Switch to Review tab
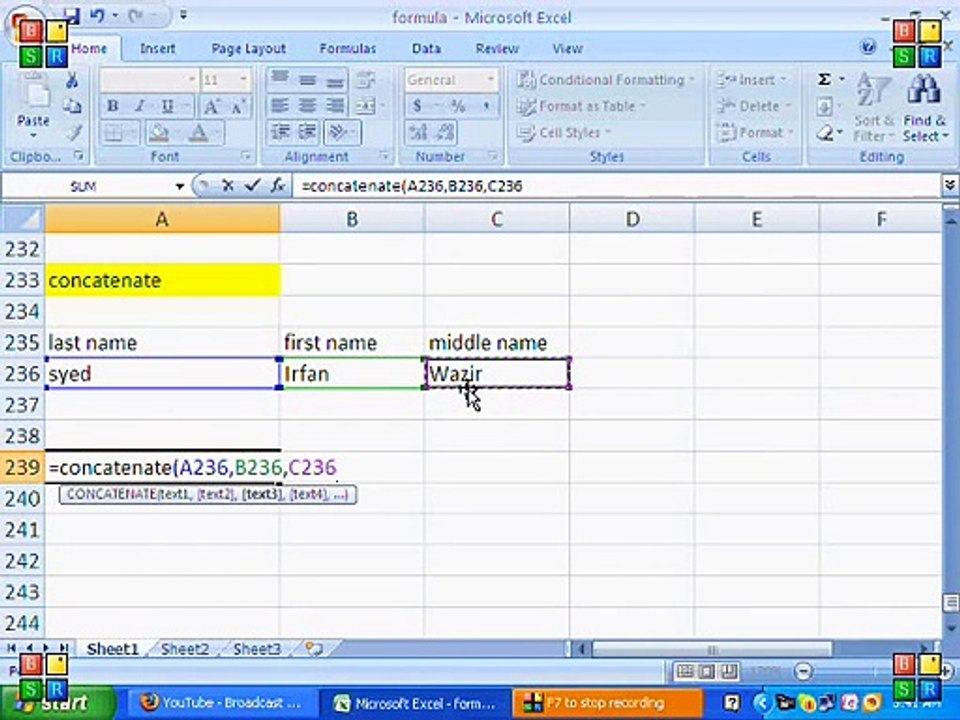 497,48
